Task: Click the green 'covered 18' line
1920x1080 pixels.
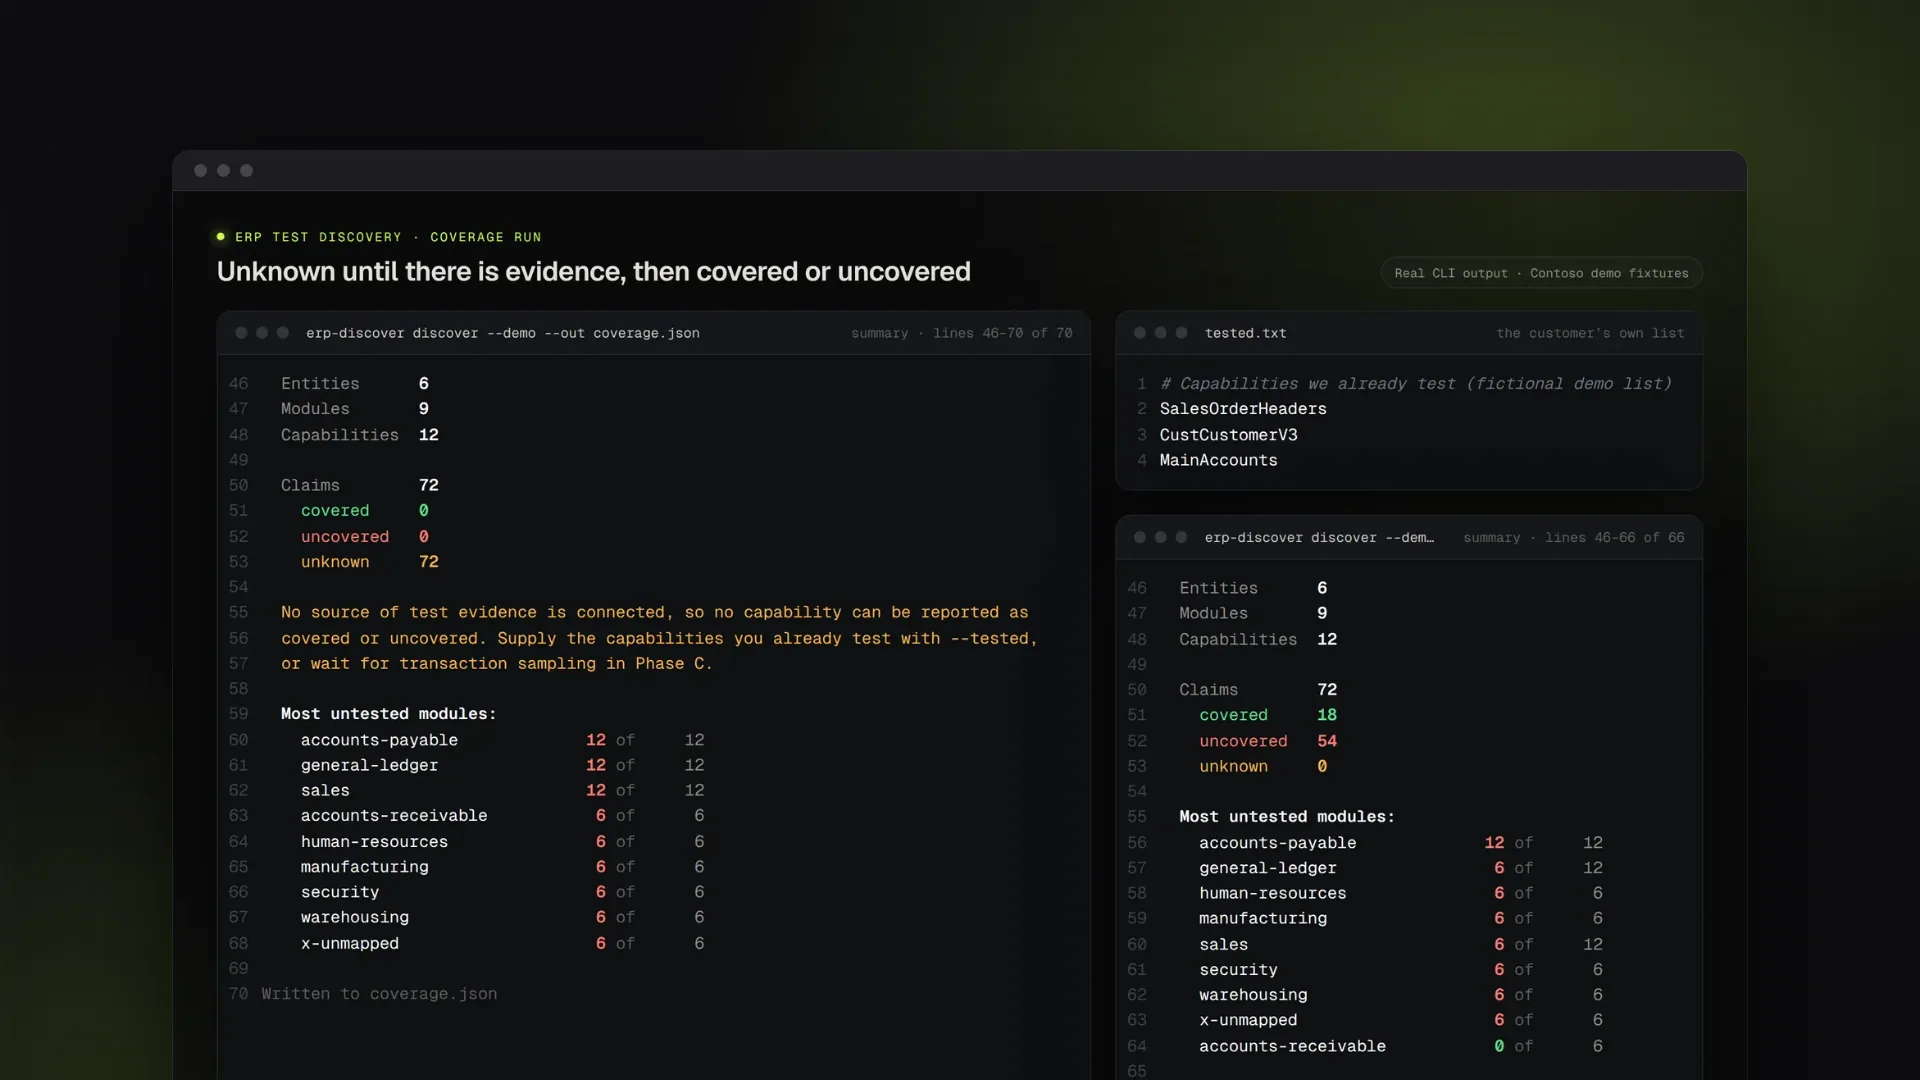Action: click(x=1268, y=715)
